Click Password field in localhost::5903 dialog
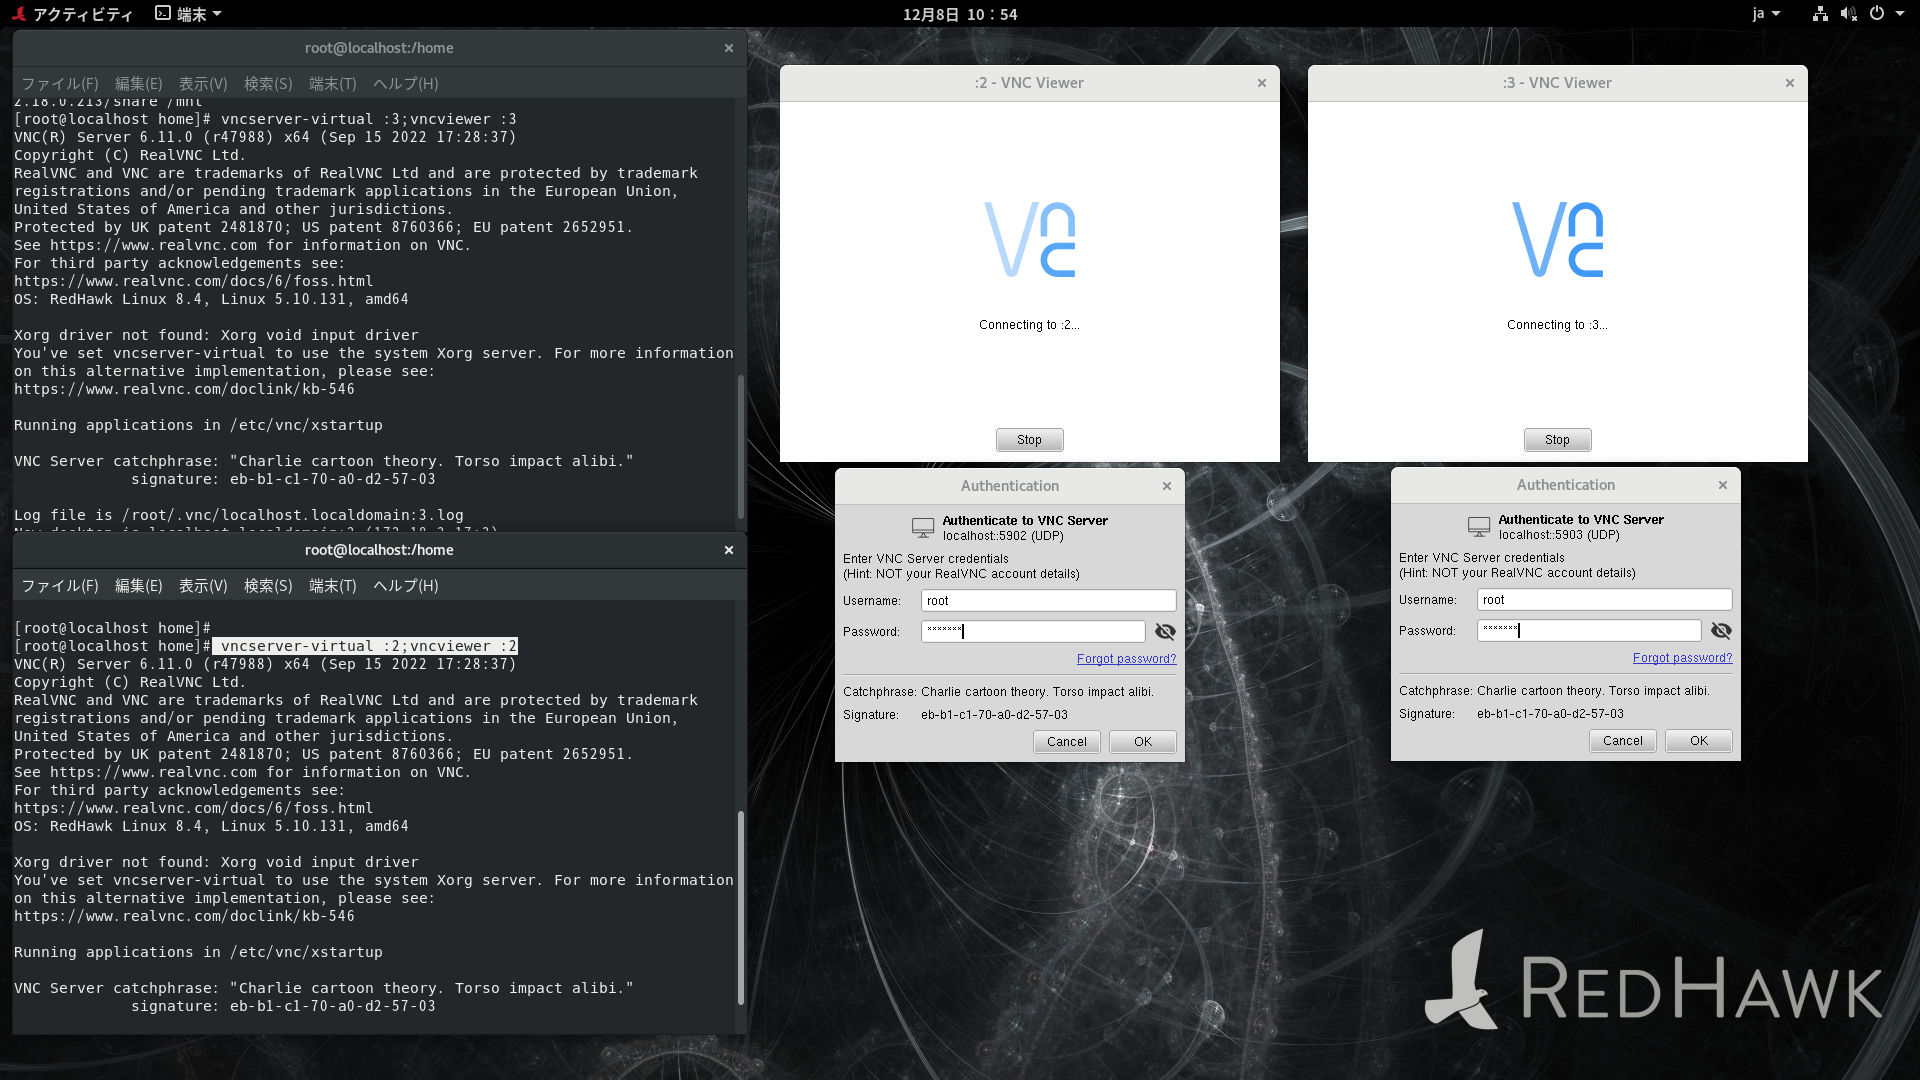 tap(1589, 631)
